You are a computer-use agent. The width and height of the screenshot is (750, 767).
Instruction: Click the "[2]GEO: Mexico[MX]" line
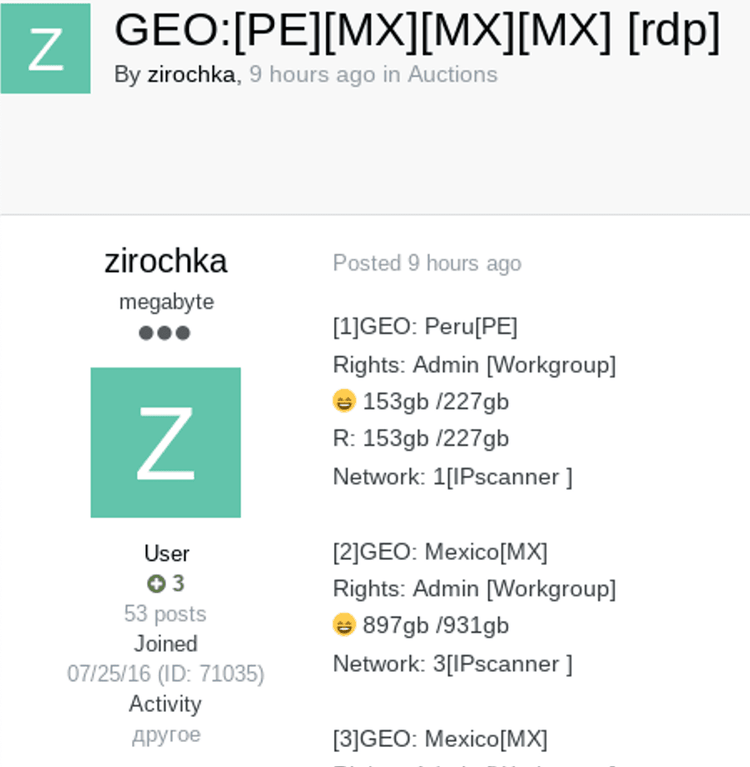440,551
